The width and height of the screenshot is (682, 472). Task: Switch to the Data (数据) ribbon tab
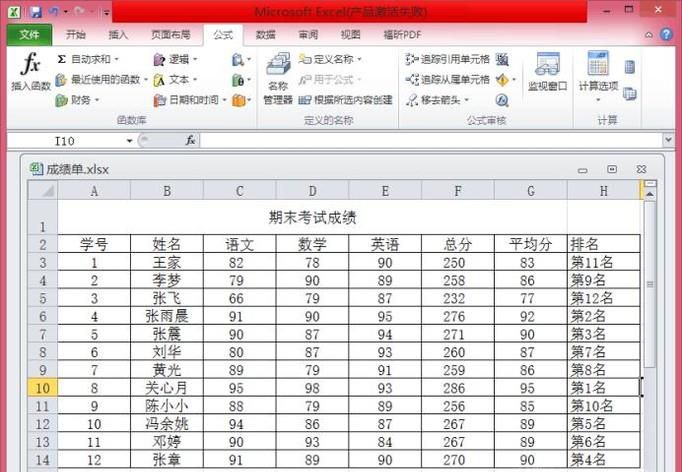[x=265, y=35]
